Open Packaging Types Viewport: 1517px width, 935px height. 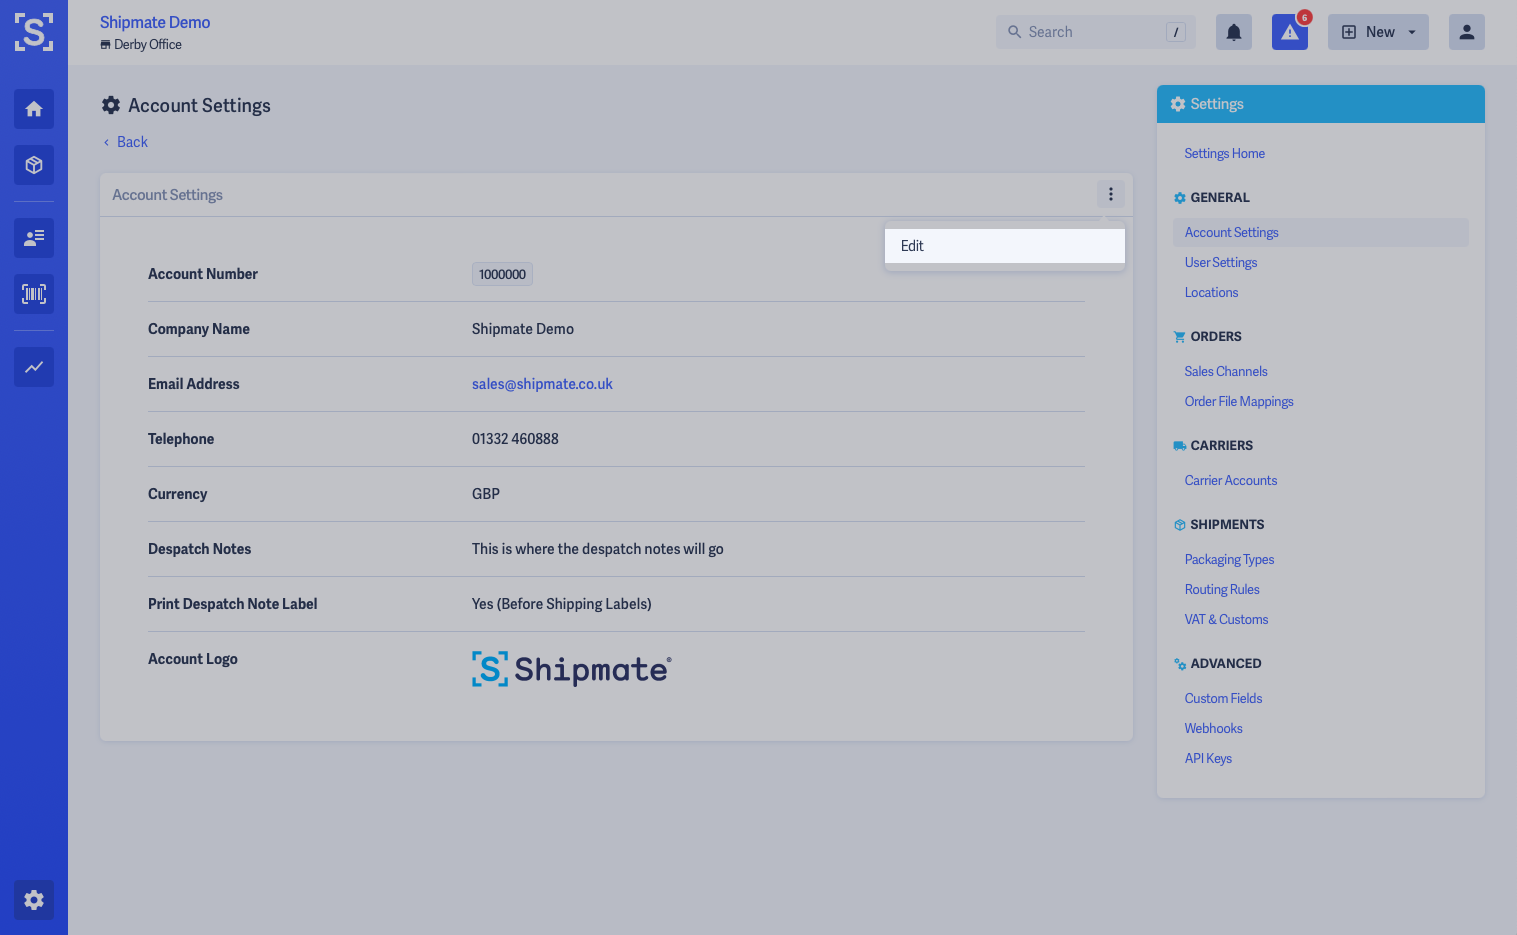1230,559
